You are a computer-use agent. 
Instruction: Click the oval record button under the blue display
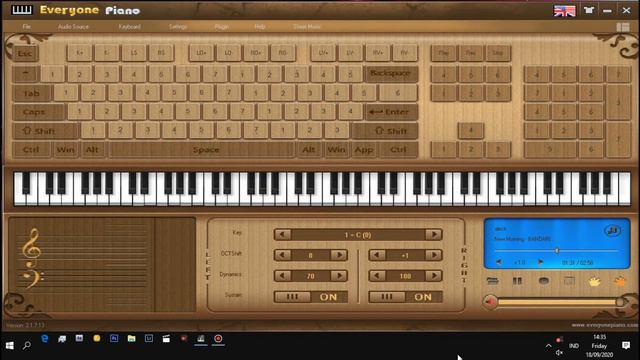pos(543,281)
